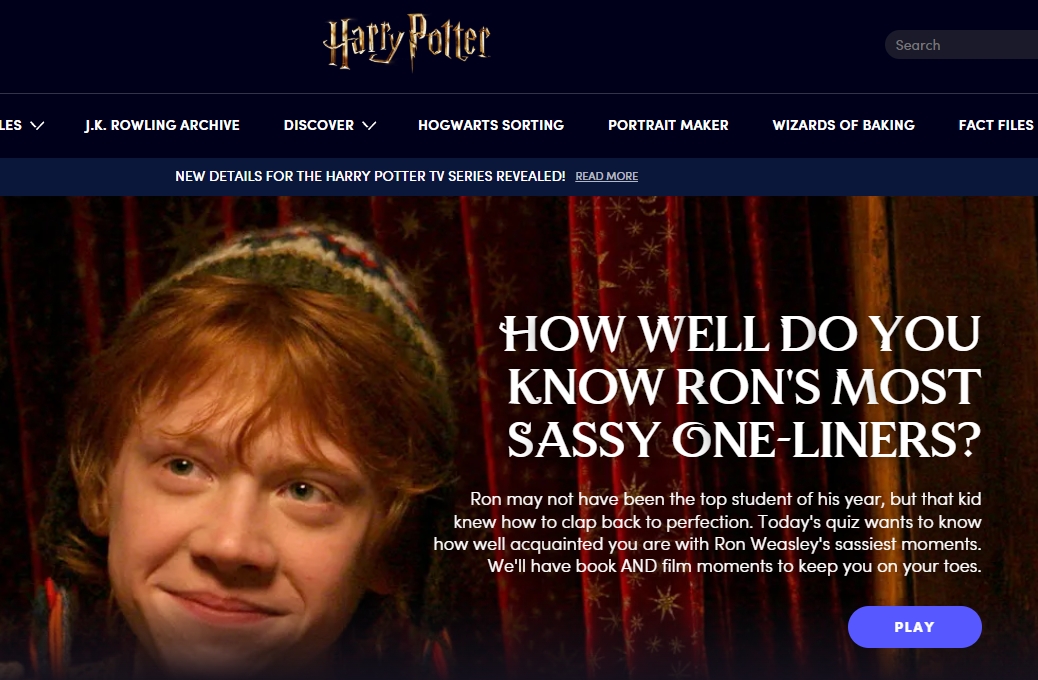Click the quiz headline about Ron's one-liners
Screen dimensions: 1038x680
(x=741, y=387)
